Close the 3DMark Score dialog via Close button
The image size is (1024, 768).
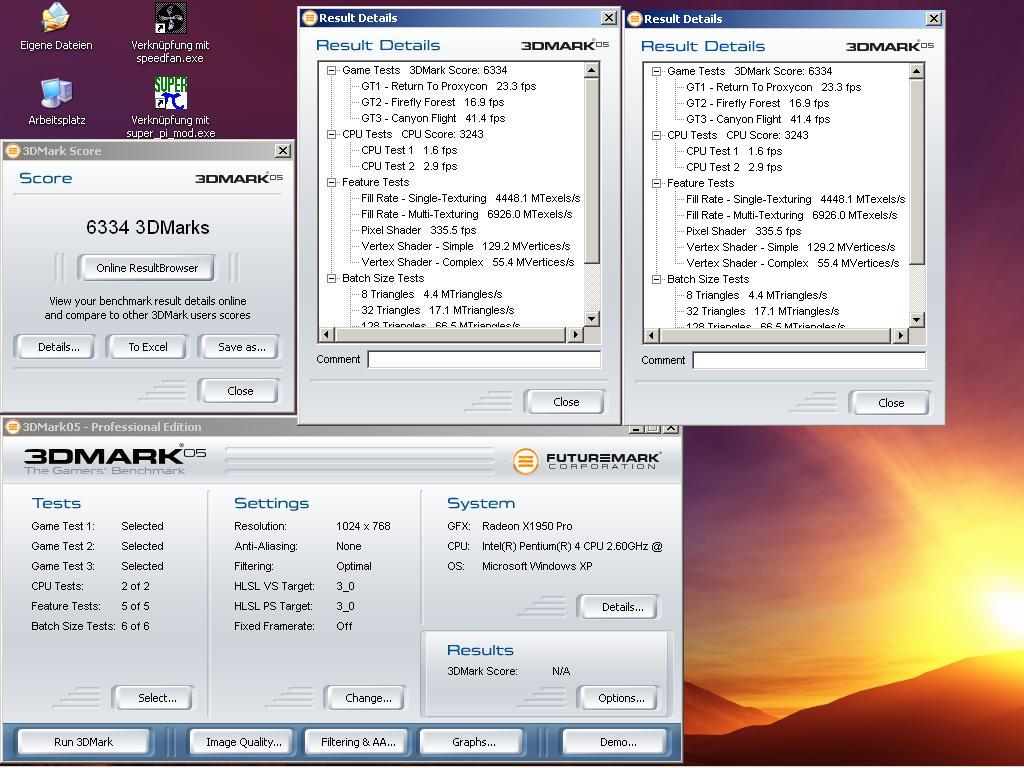240,391
